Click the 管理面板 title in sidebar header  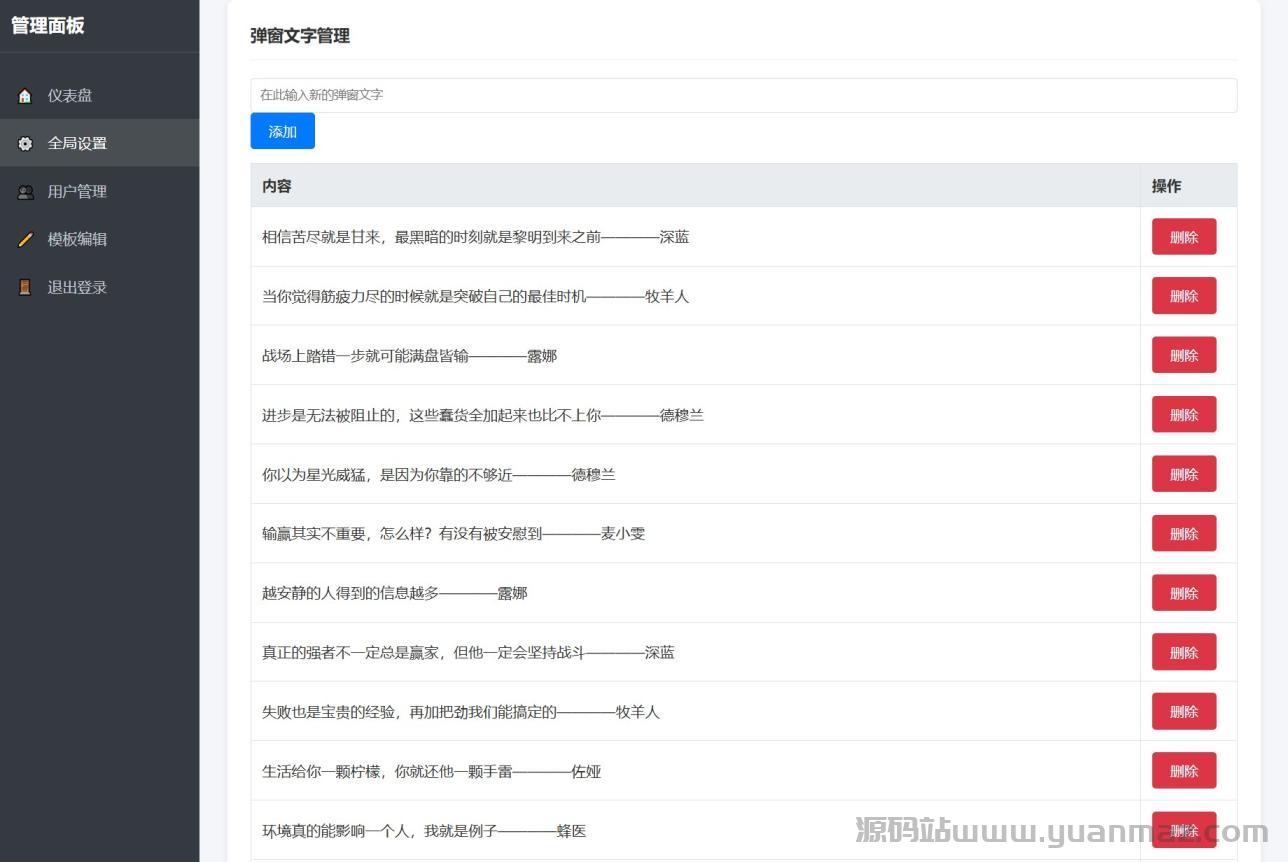click(48, 26)
